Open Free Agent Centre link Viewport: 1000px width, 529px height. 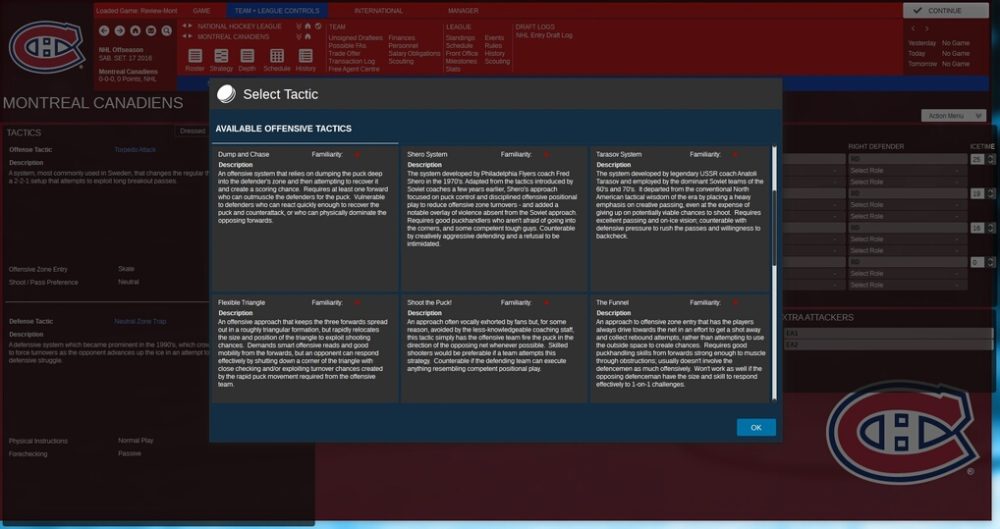point(354,69)
